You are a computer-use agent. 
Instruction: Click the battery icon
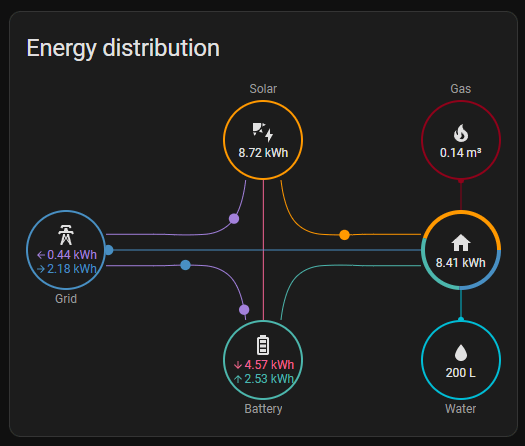(x=263, y=345)
